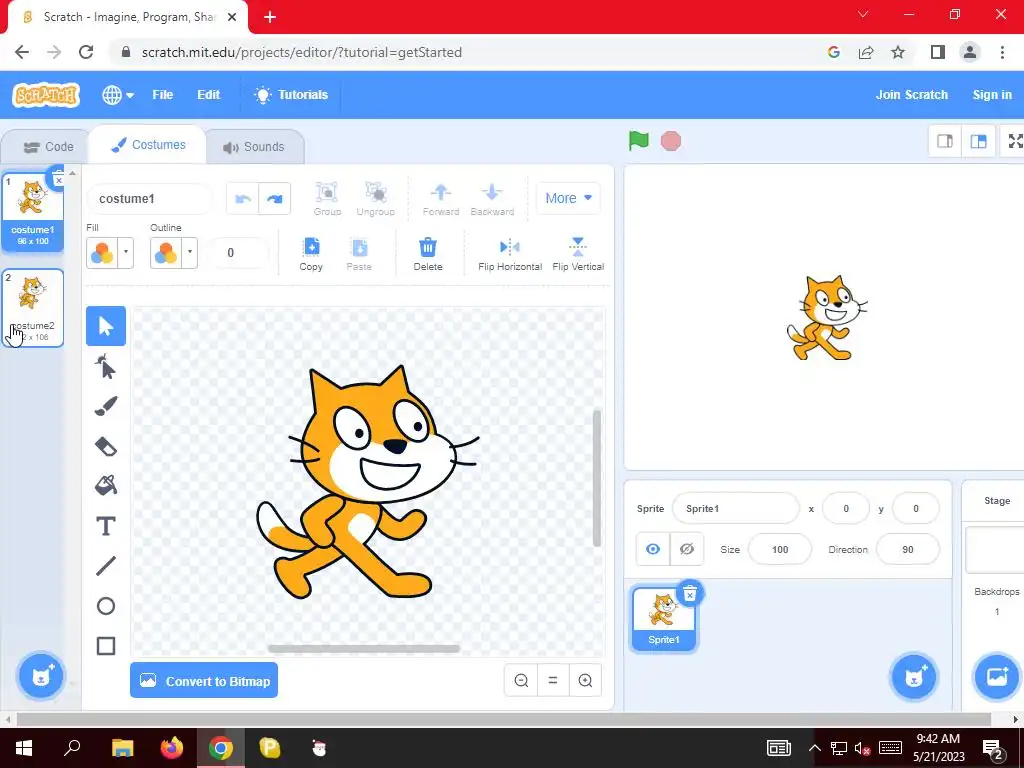Click the redo arrow button

click(x=275, y=199)
